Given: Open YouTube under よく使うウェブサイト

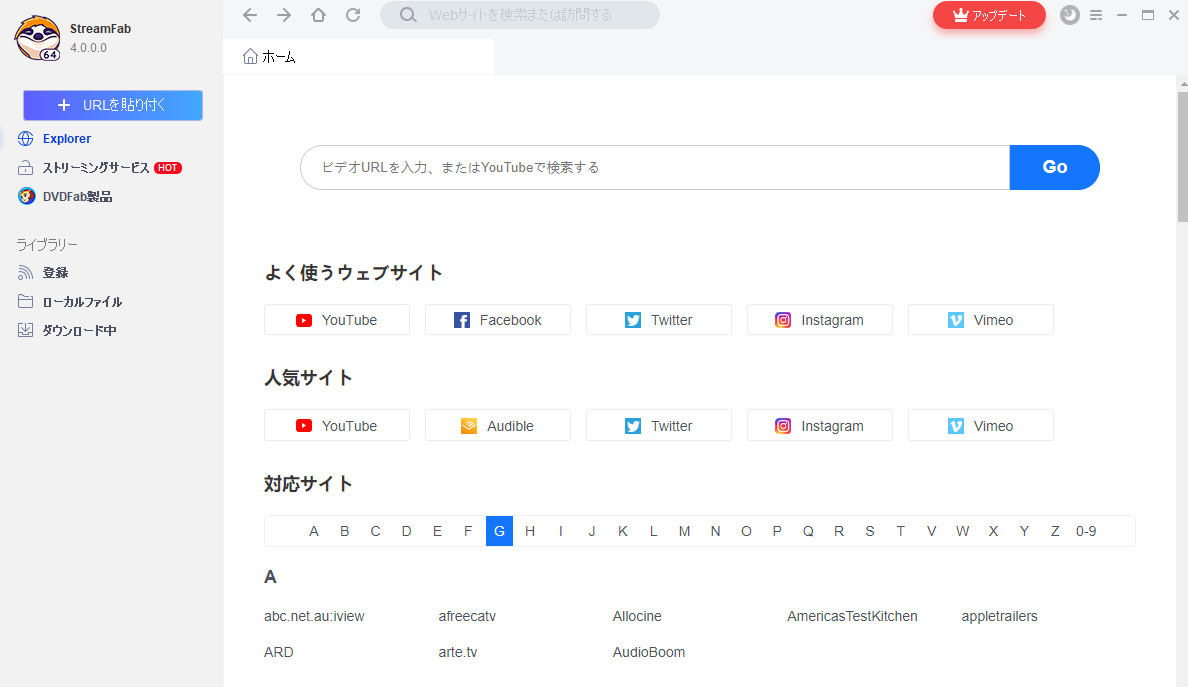Looking at the screenshot, I should 337,320.
